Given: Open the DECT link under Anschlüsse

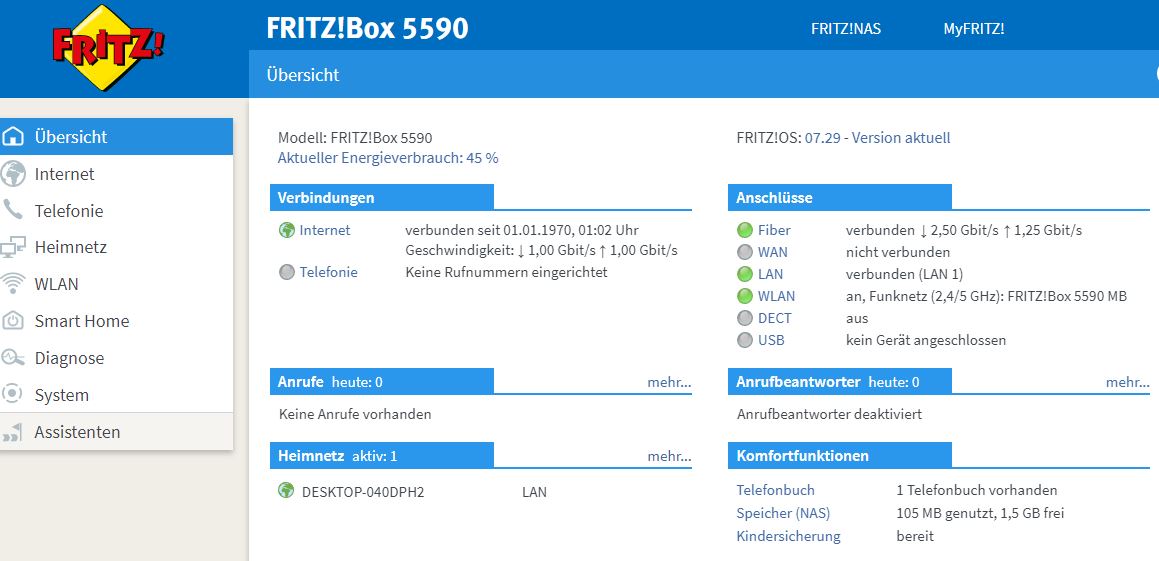Looking at the screenshot, I should [775, 319].
